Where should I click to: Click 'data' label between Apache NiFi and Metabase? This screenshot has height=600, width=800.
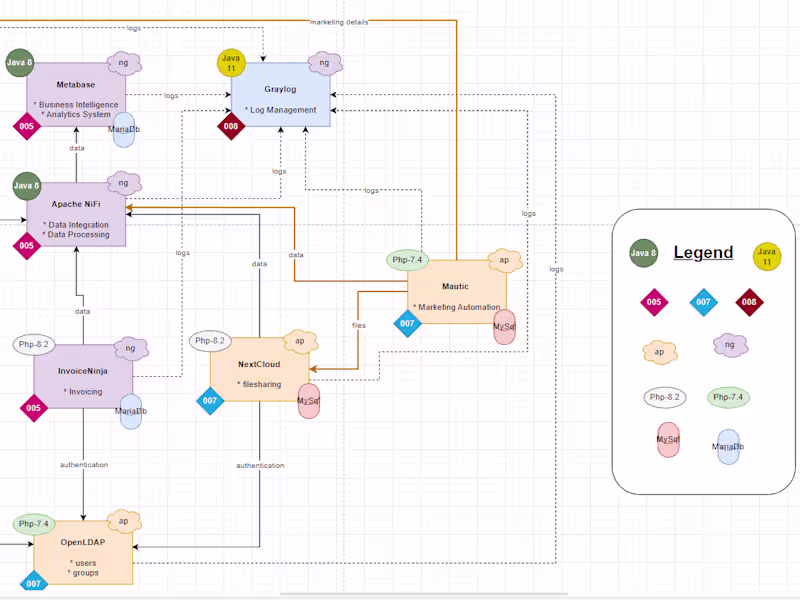pos(77,148)
